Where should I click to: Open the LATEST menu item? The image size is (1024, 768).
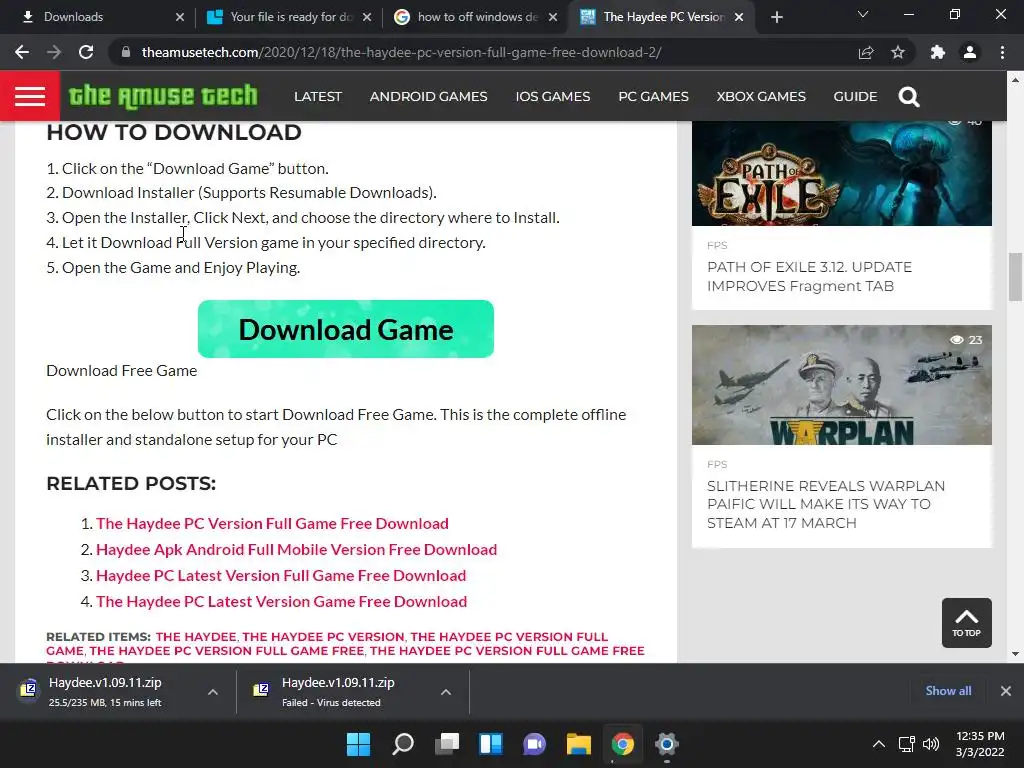tap(318, 97)
